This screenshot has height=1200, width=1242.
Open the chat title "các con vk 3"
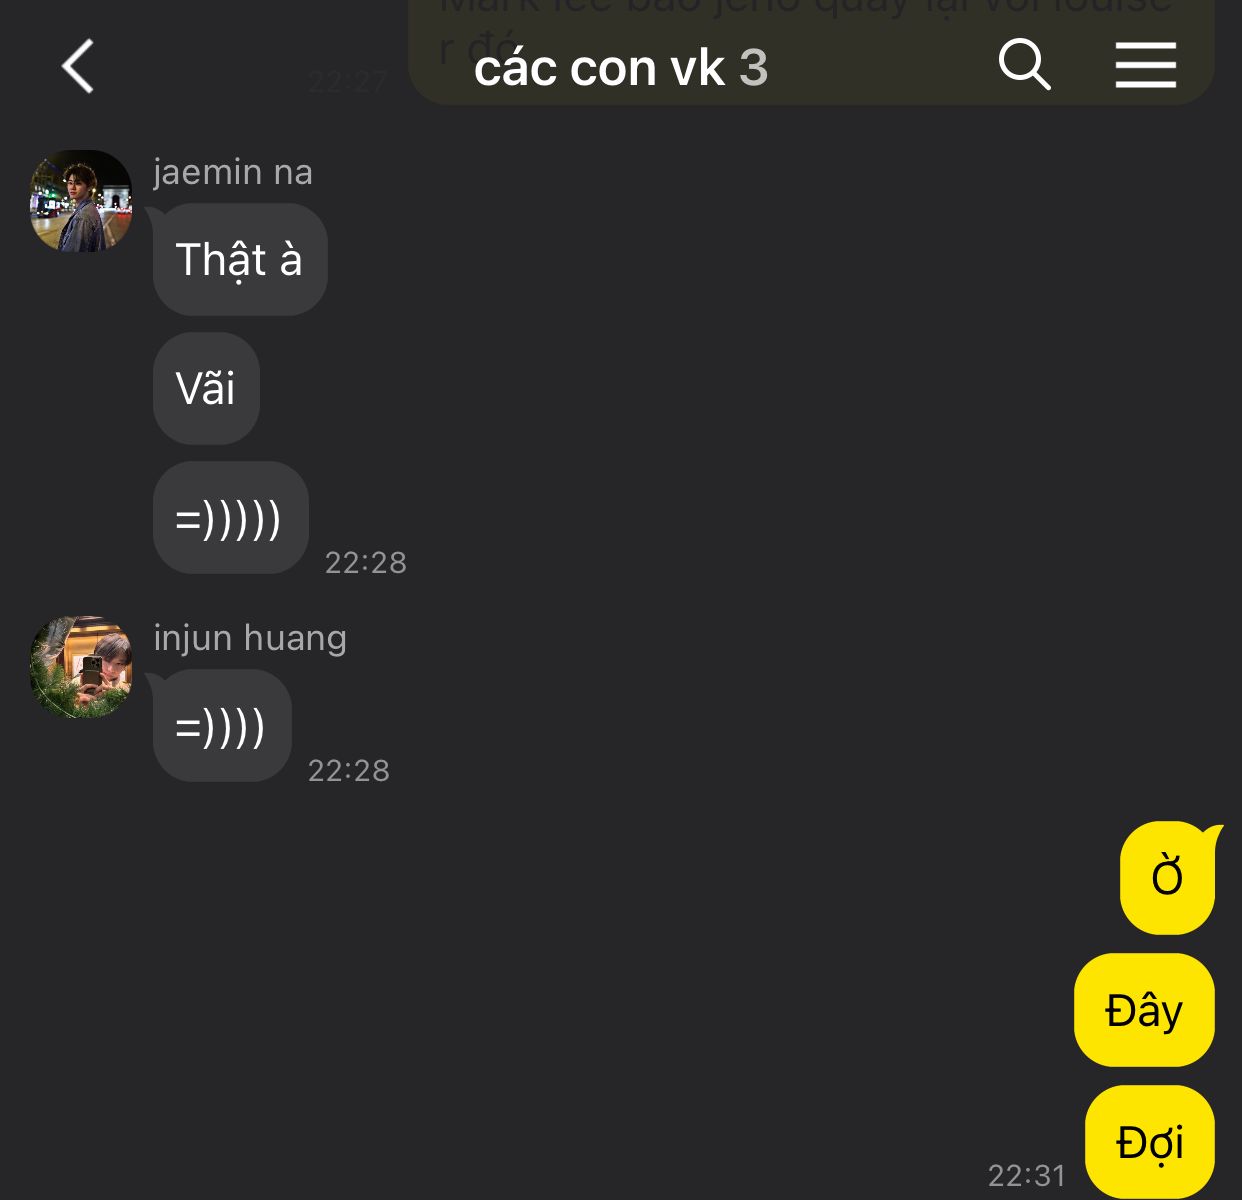(621, 68)
